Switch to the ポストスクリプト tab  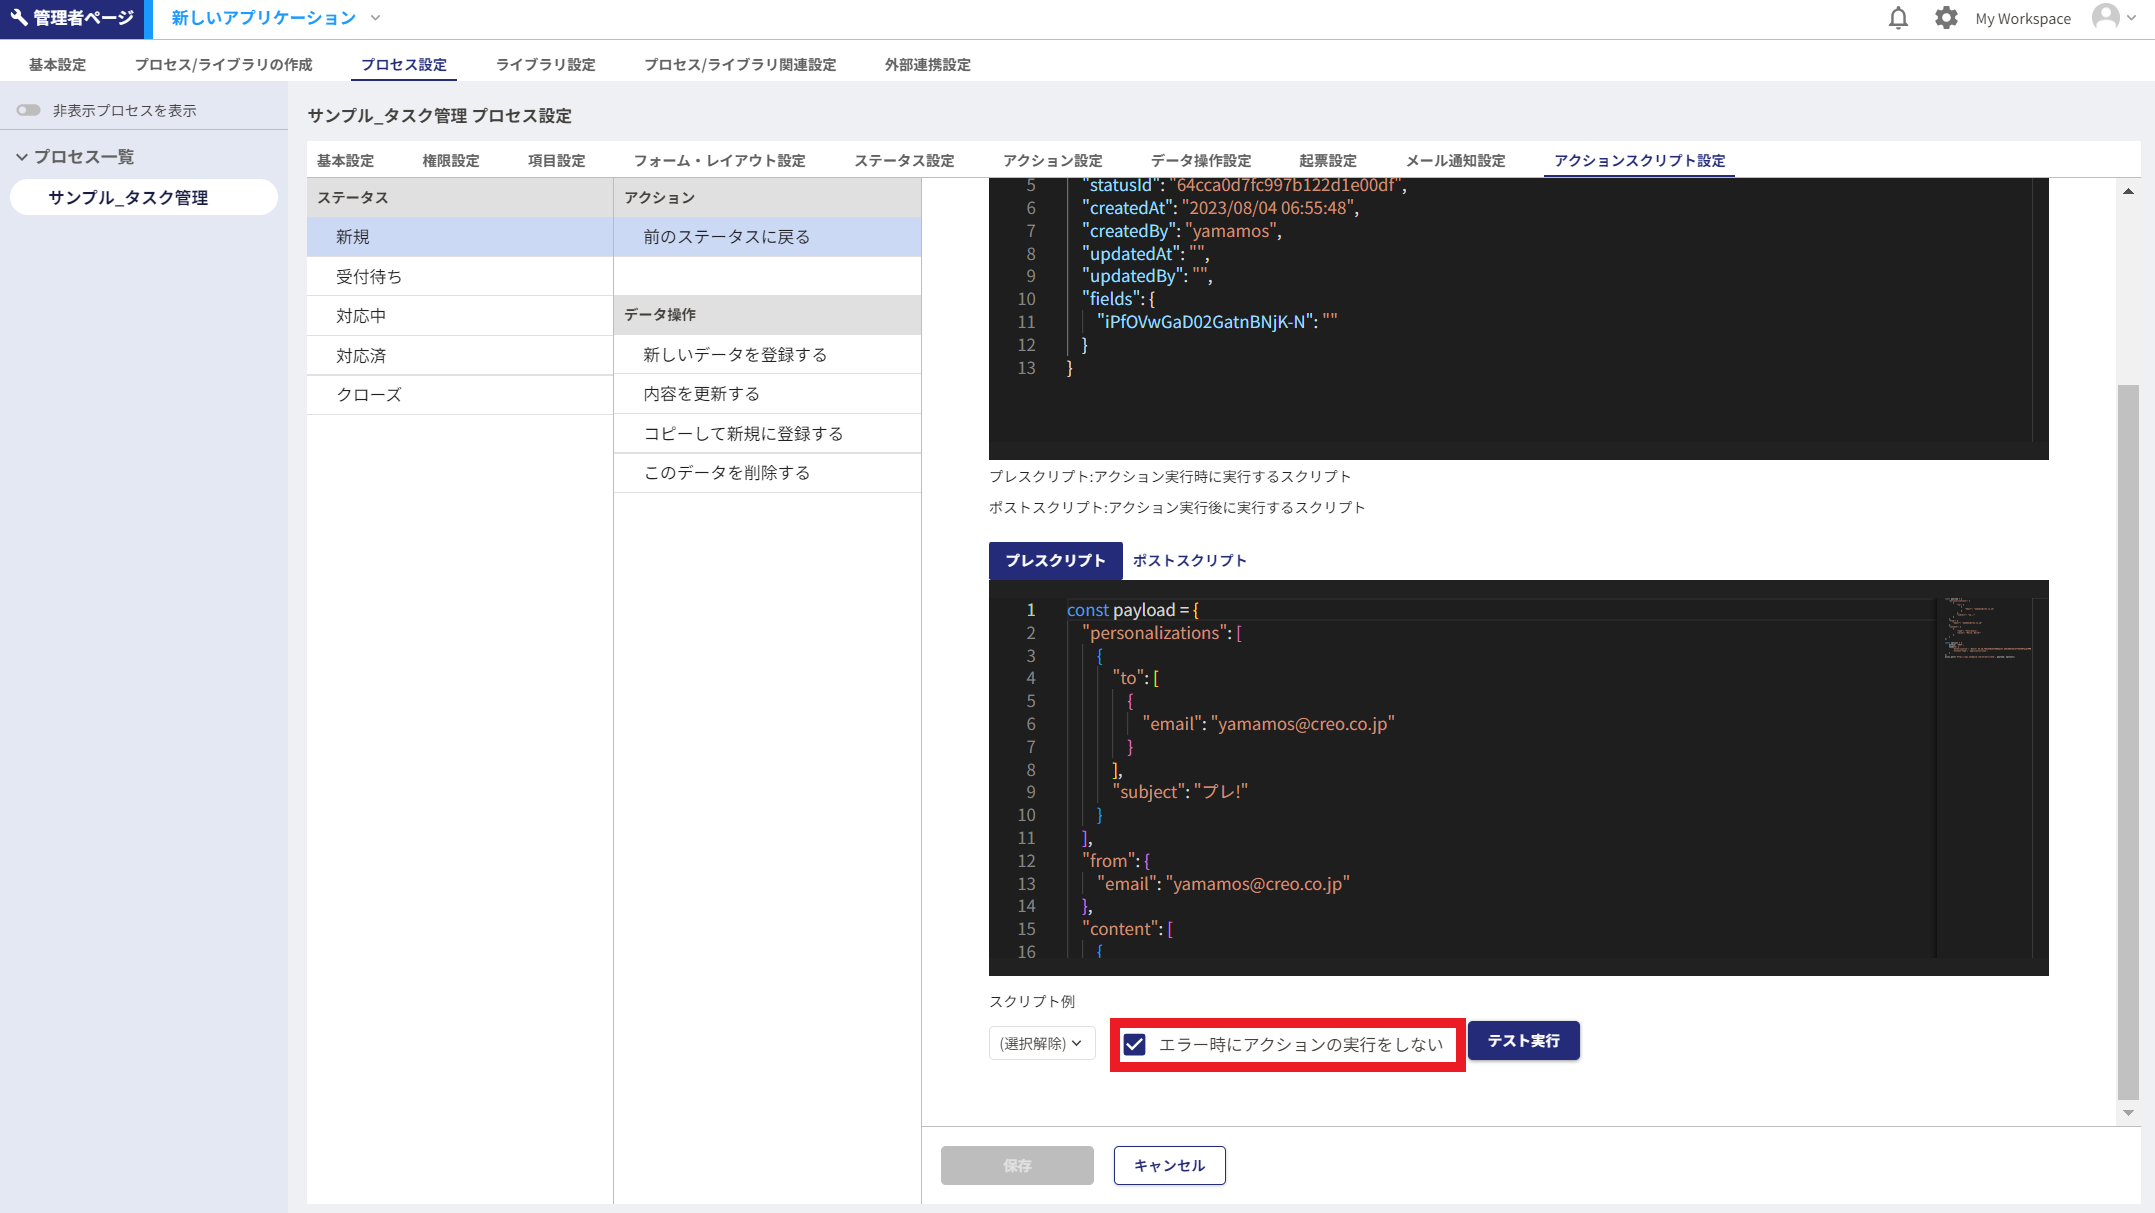click(x=1188, y=560)
